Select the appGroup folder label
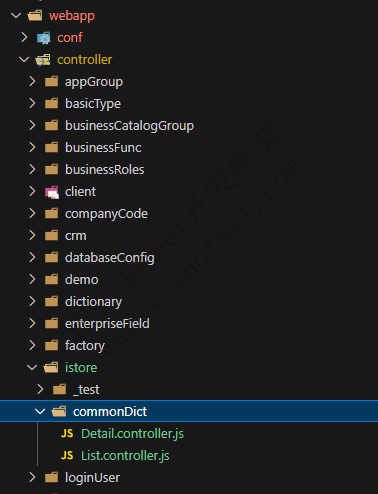Viewport: 378px width, 494px height. 94,82
